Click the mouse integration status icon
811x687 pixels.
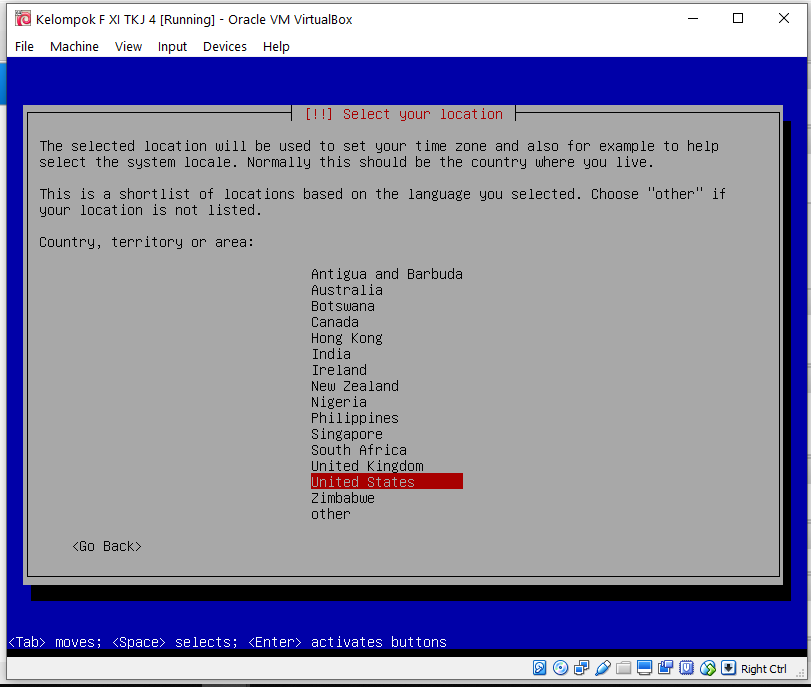point(708,668)
